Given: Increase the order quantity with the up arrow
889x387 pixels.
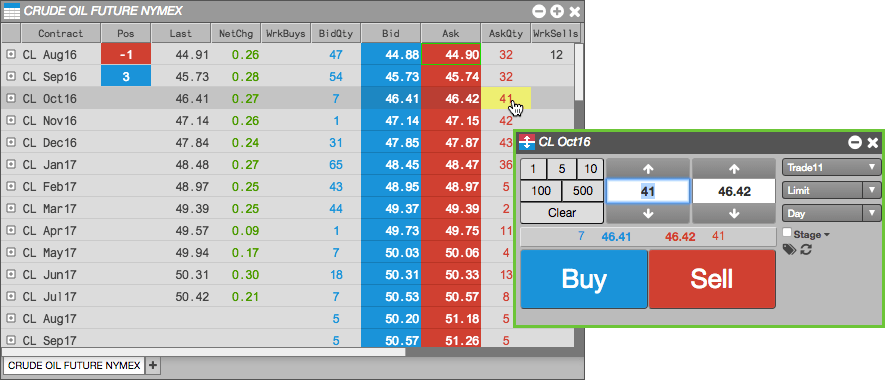Looking at the screenshot, I should pyautogui.click(x=648, y=169).
